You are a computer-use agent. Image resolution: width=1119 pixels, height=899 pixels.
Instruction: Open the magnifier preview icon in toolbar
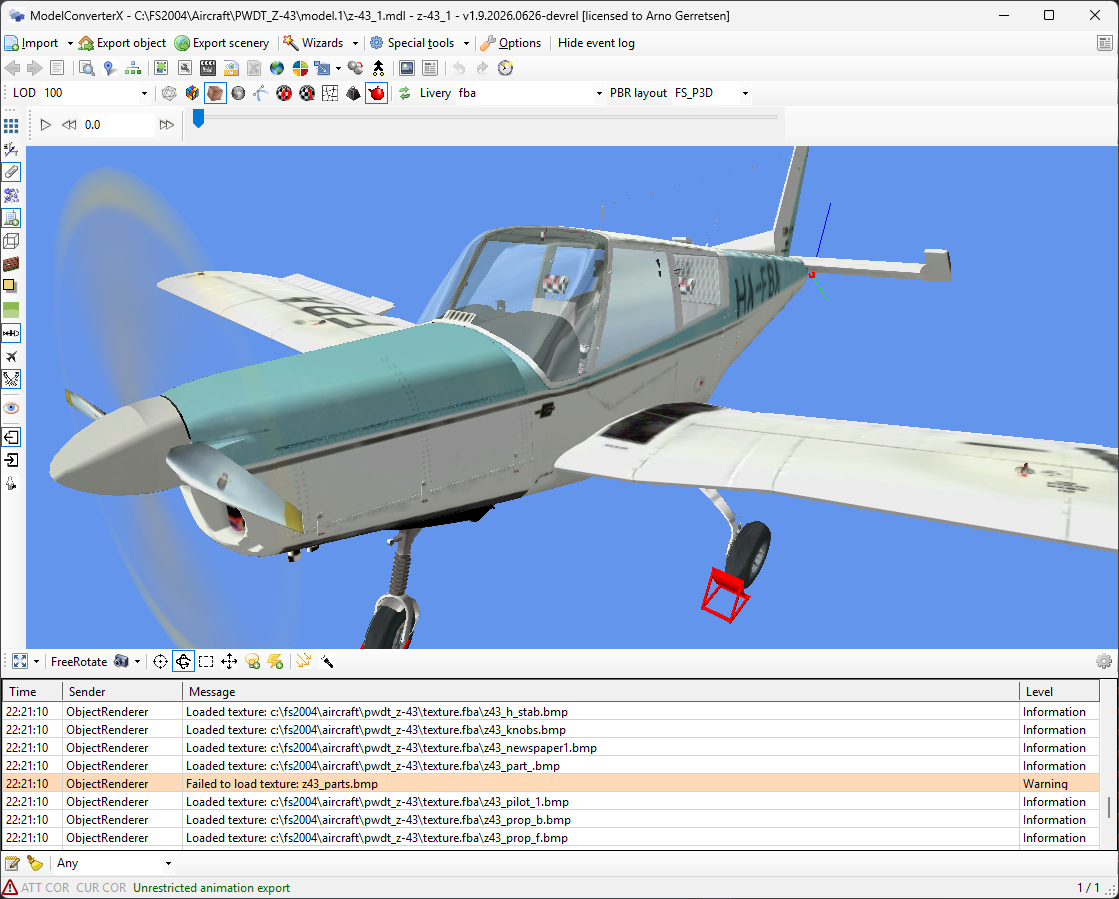coord(86,68)
